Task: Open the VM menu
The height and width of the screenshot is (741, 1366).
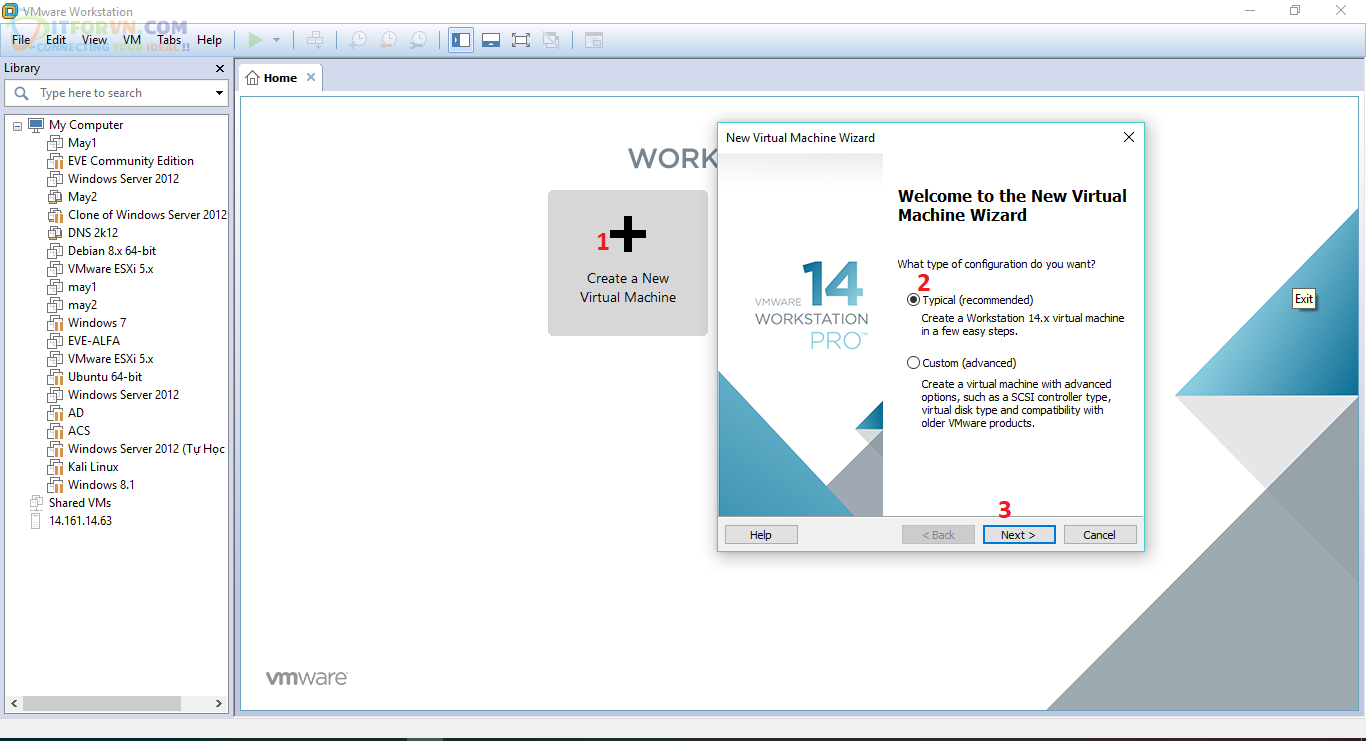Action: pyautogui.click(x=132, y=40)
